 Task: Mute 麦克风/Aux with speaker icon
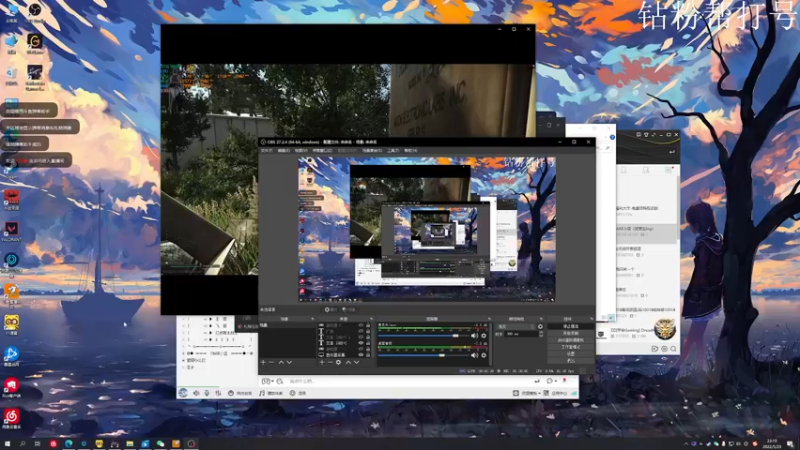474,336
